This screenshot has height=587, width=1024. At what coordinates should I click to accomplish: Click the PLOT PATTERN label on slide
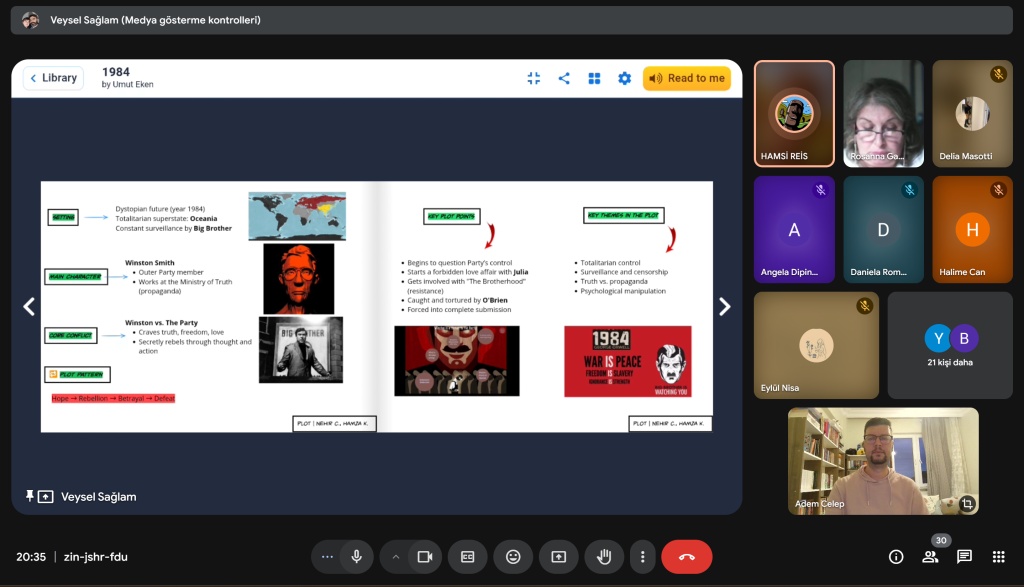point(77,374)
